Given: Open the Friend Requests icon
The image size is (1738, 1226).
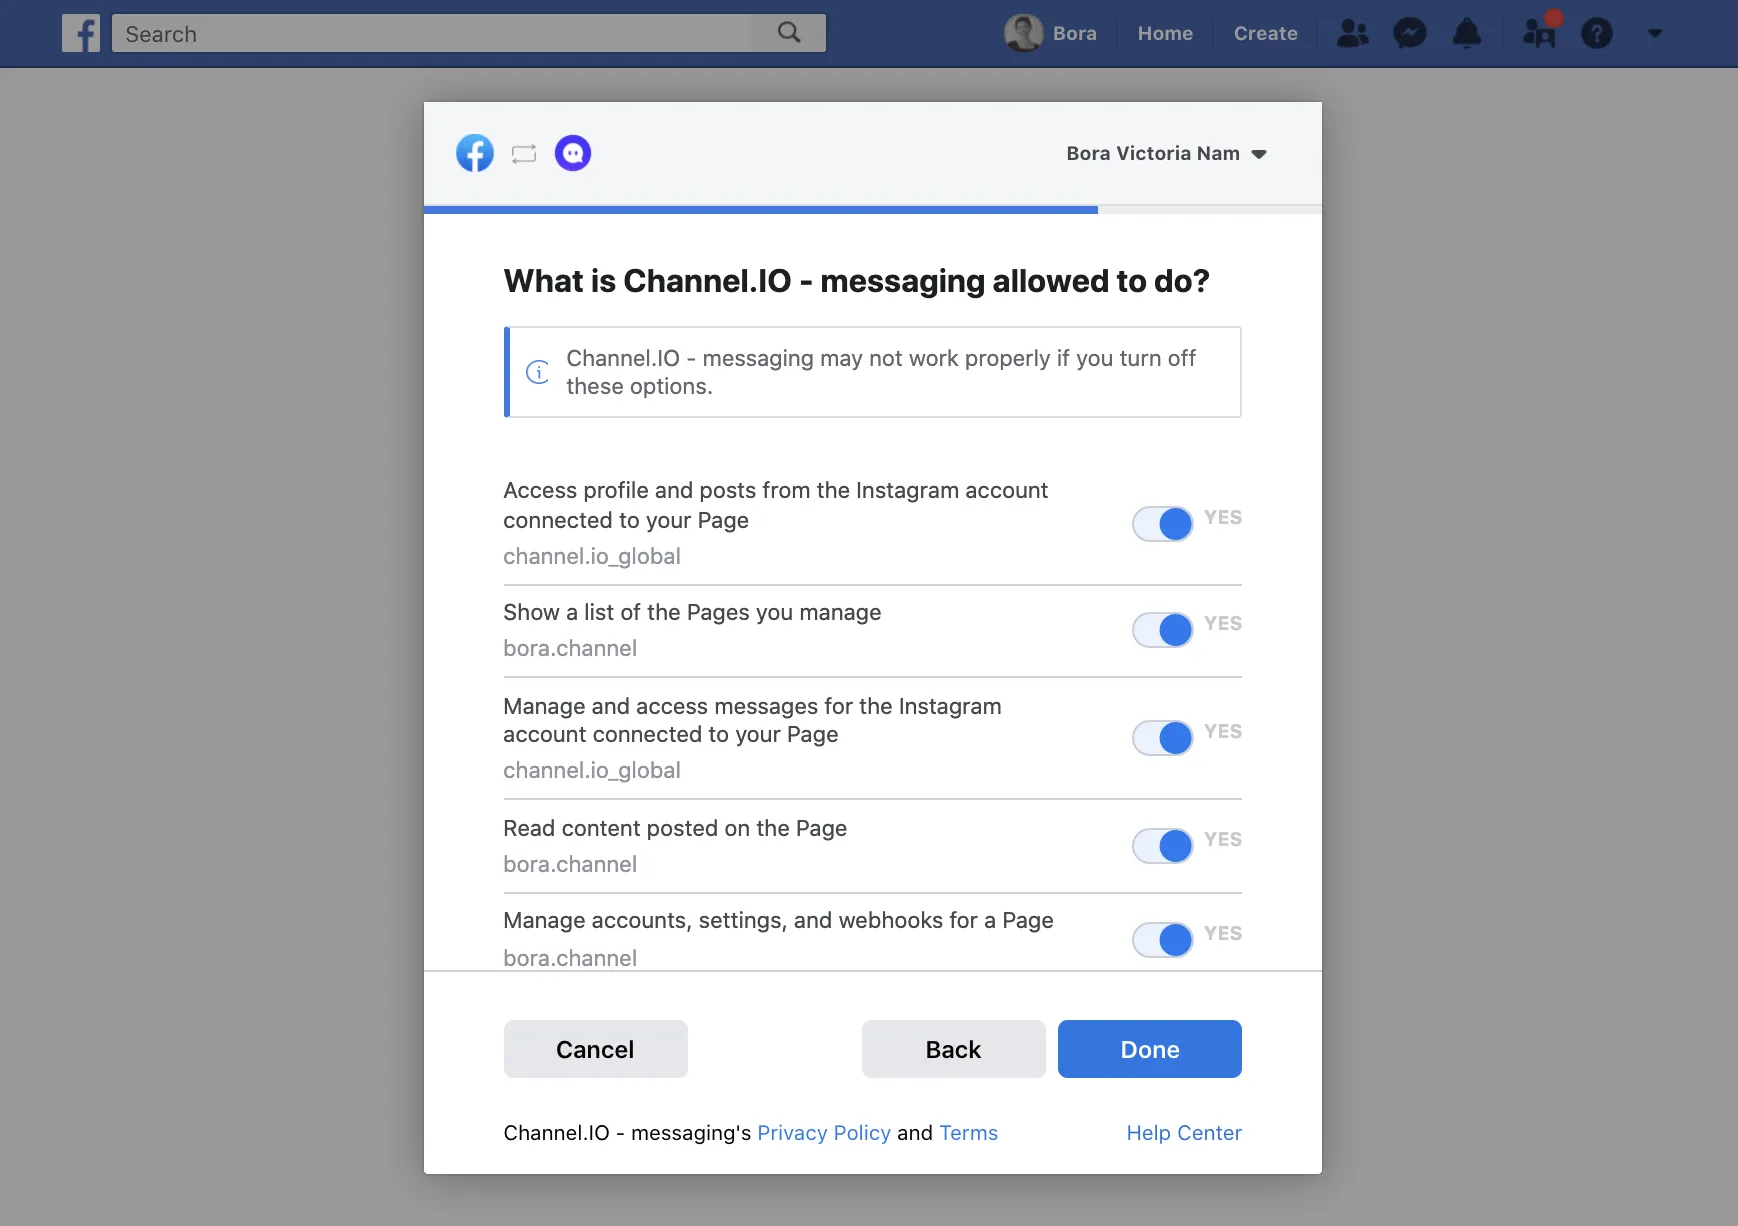Looking at the screenshot, I should (x=1353, y=33).
